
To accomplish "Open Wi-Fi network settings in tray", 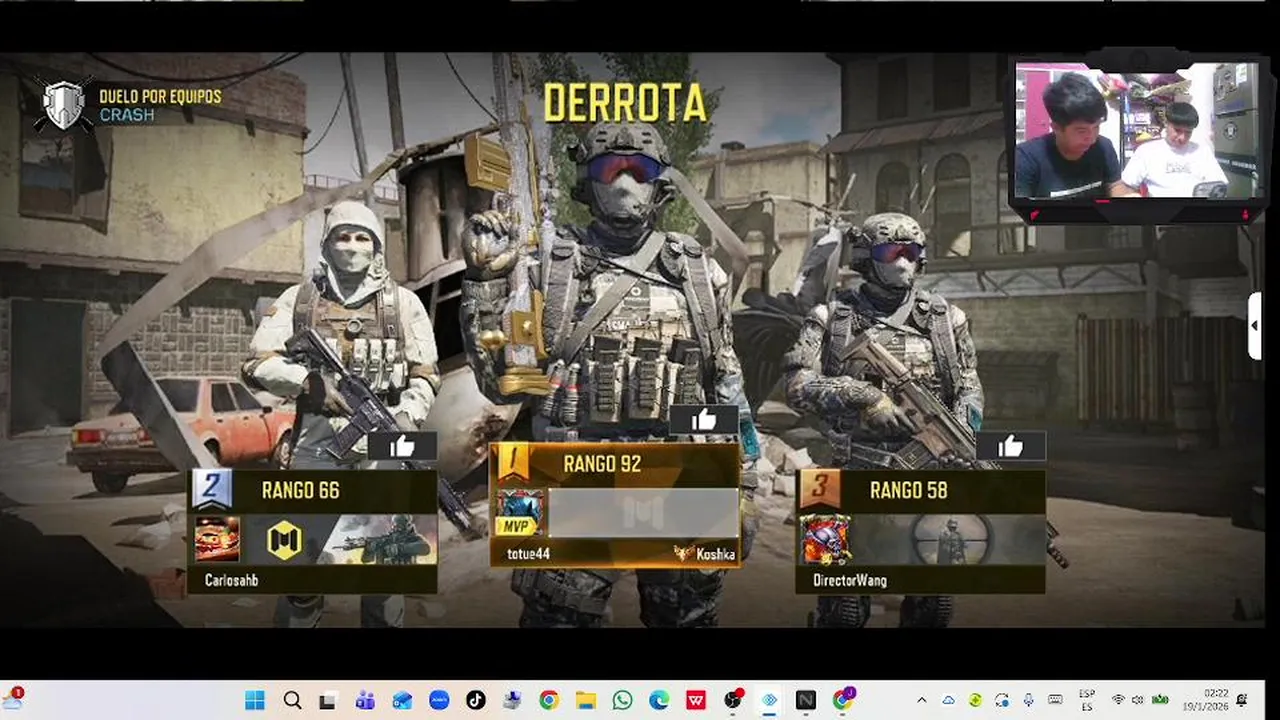I will pos(1118,700).
